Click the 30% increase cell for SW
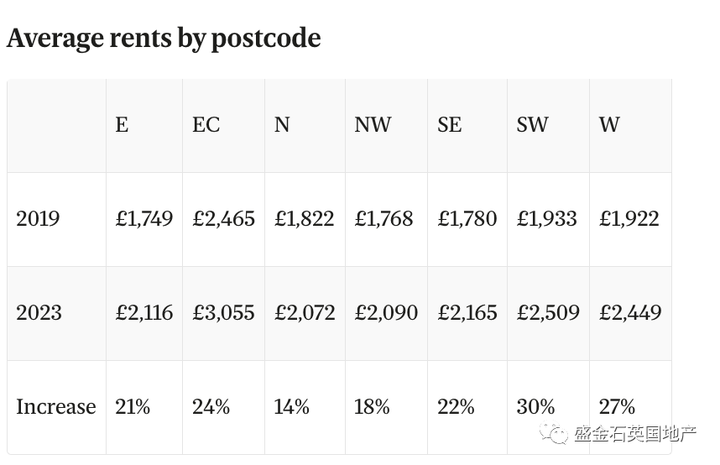The image size is (720, 465). [x=535, y=407]
